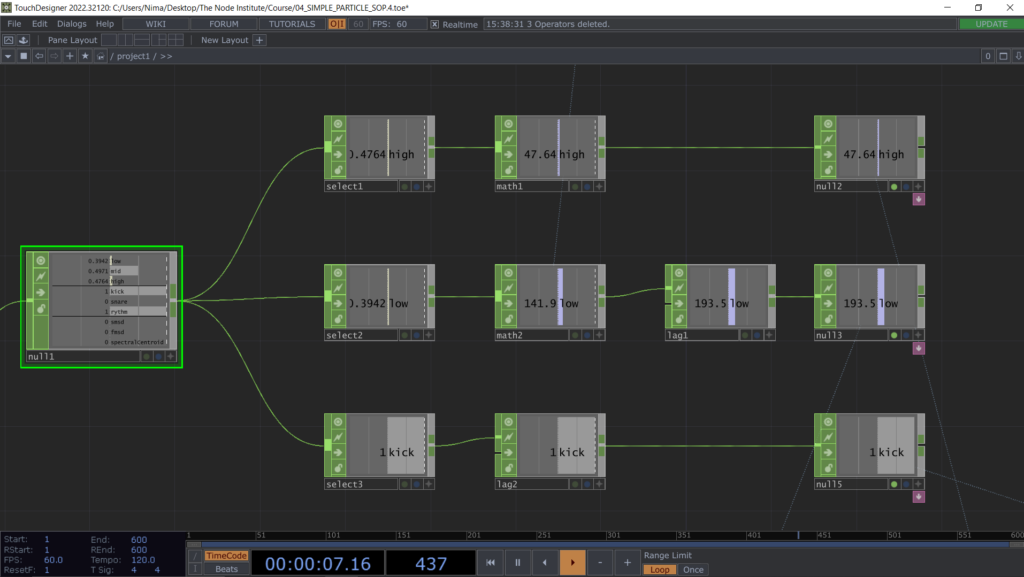
Task: Click the lock icon on lag1
Action: [679, 319]
